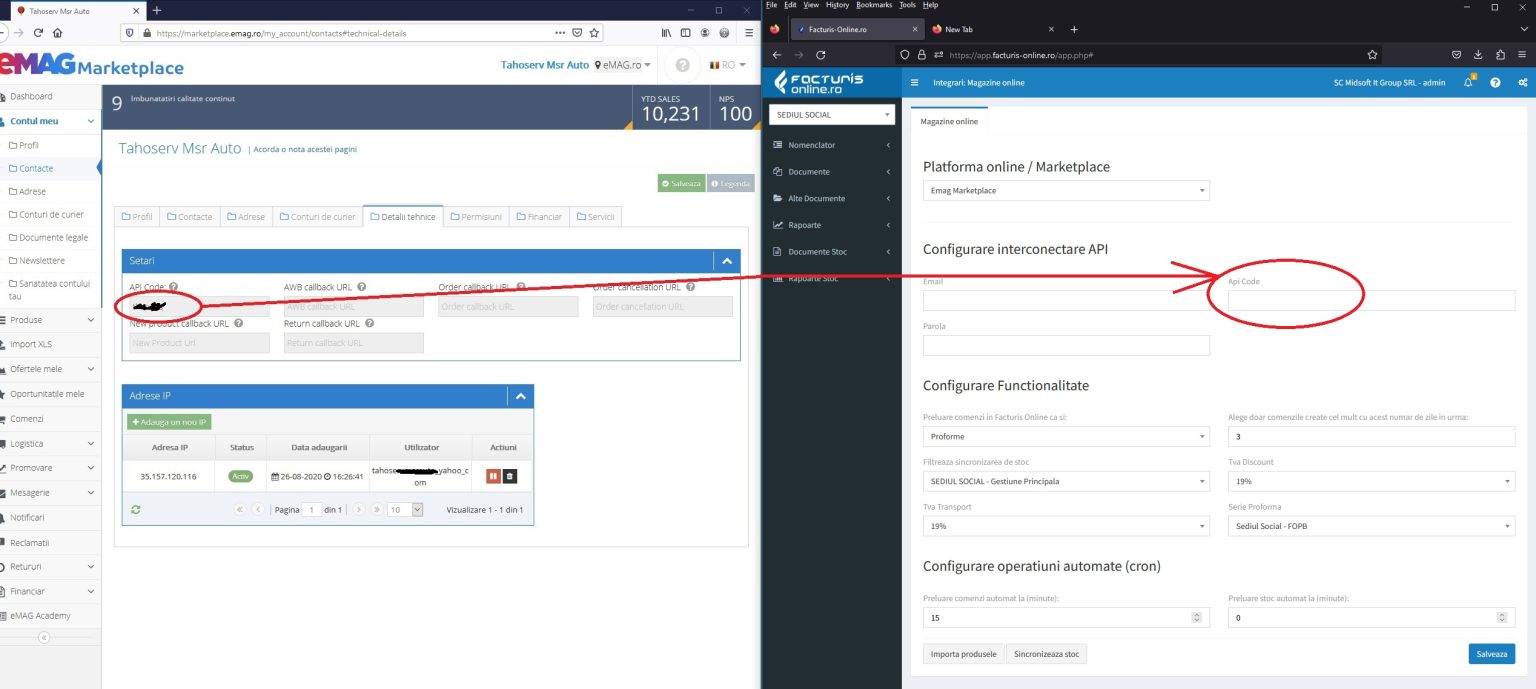Viewport: 1536px width, 689px height.
Task: Collapse the Adrese IP panel
Action: click(520, 396)
